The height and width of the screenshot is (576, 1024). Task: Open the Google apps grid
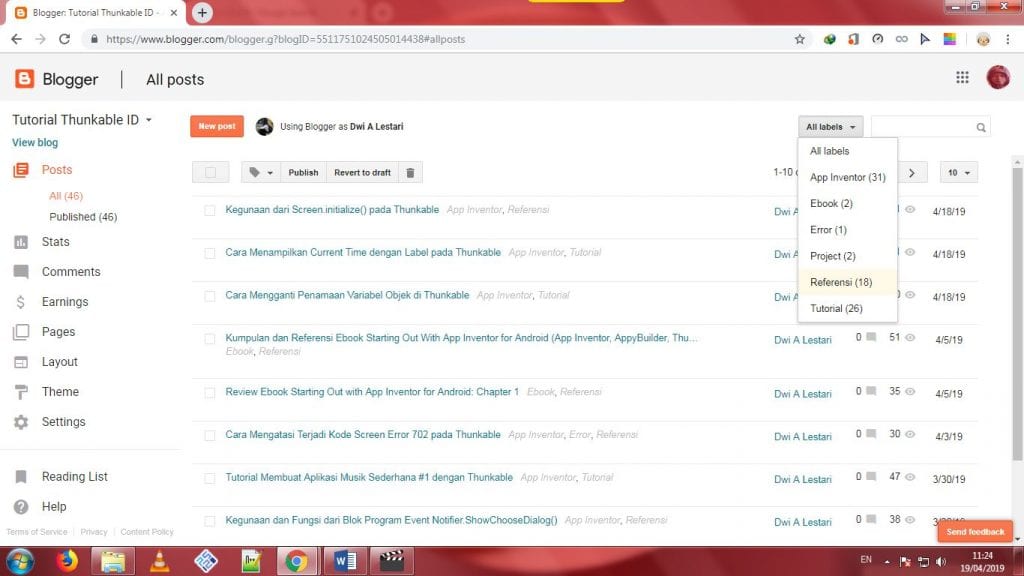[x=962, y=78]
